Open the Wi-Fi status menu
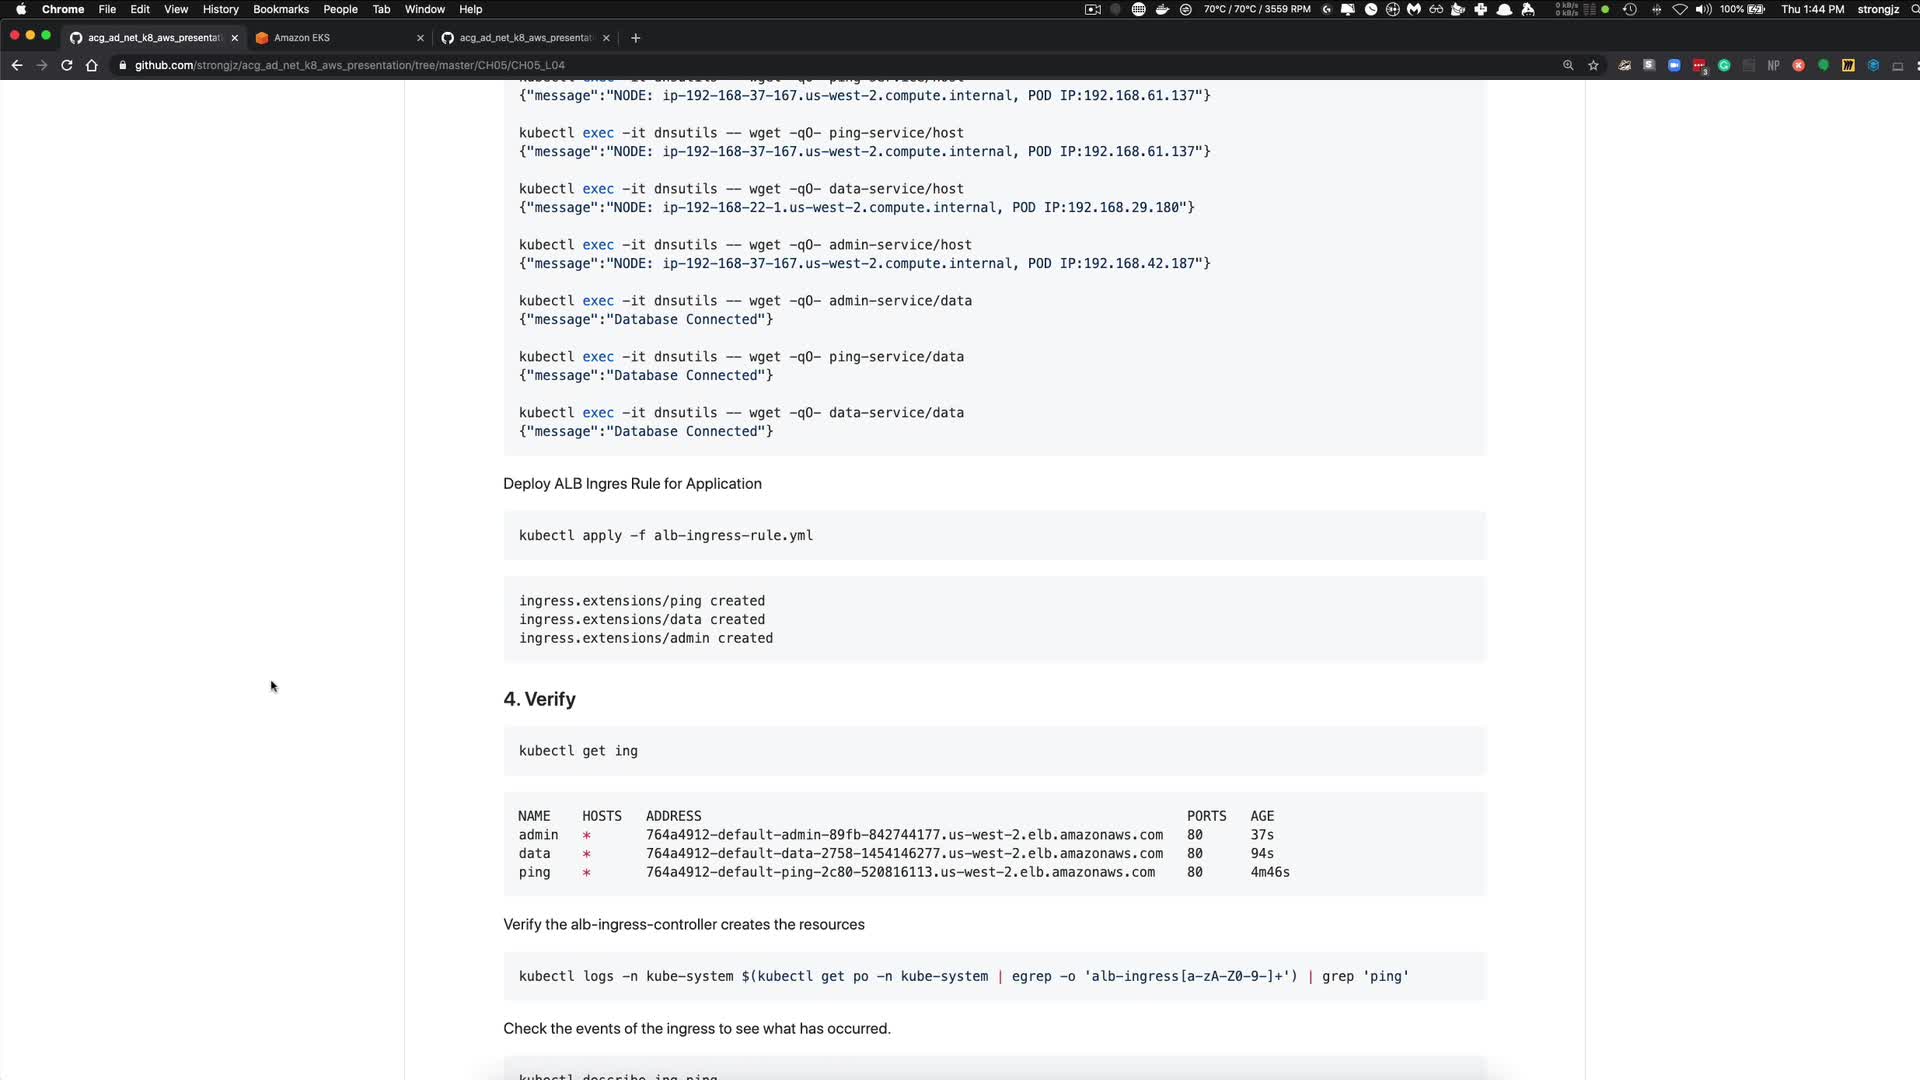 pos(1680,9)
